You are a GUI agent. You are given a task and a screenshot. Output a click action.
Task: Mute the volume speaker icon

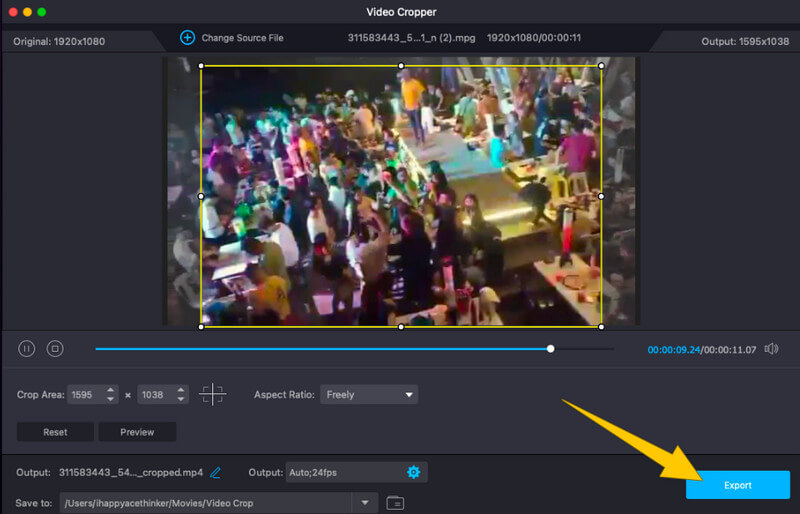tap(771, 349)
